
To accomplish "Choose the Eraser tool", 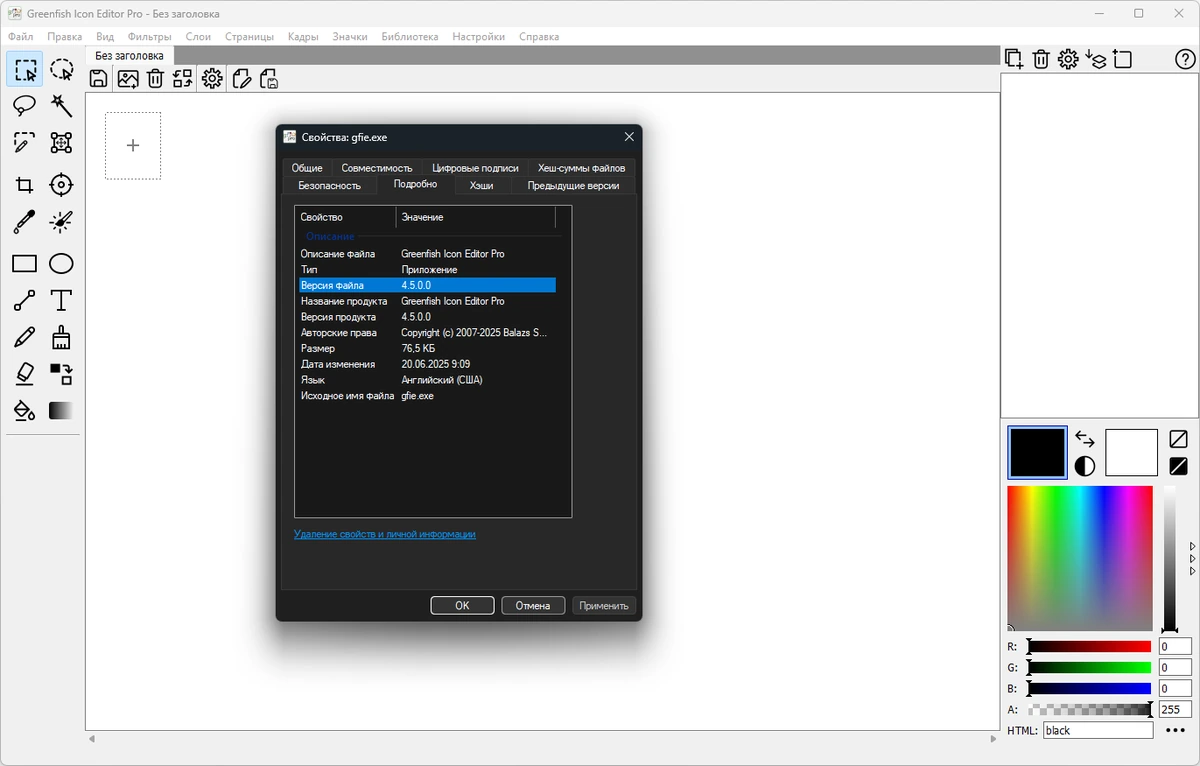I will point(25,374).
